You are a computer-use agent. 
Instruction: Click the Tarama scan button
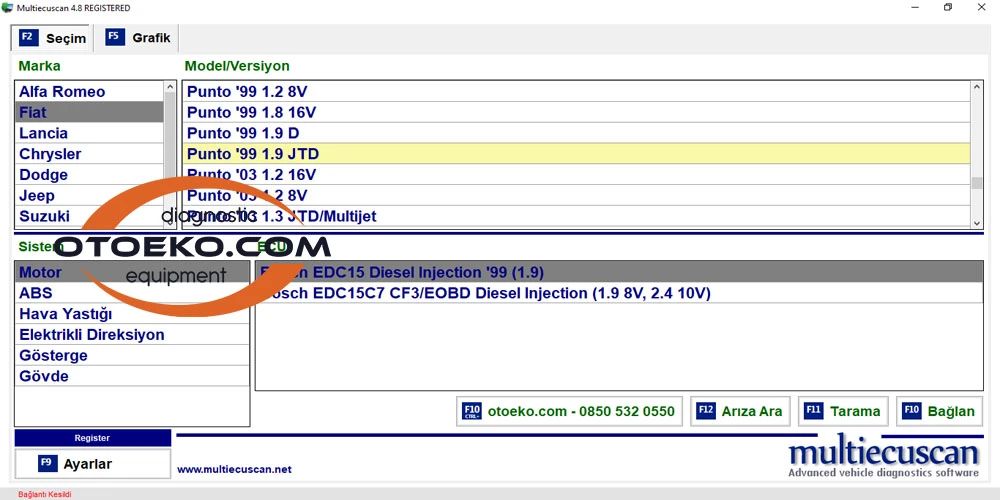844,411
